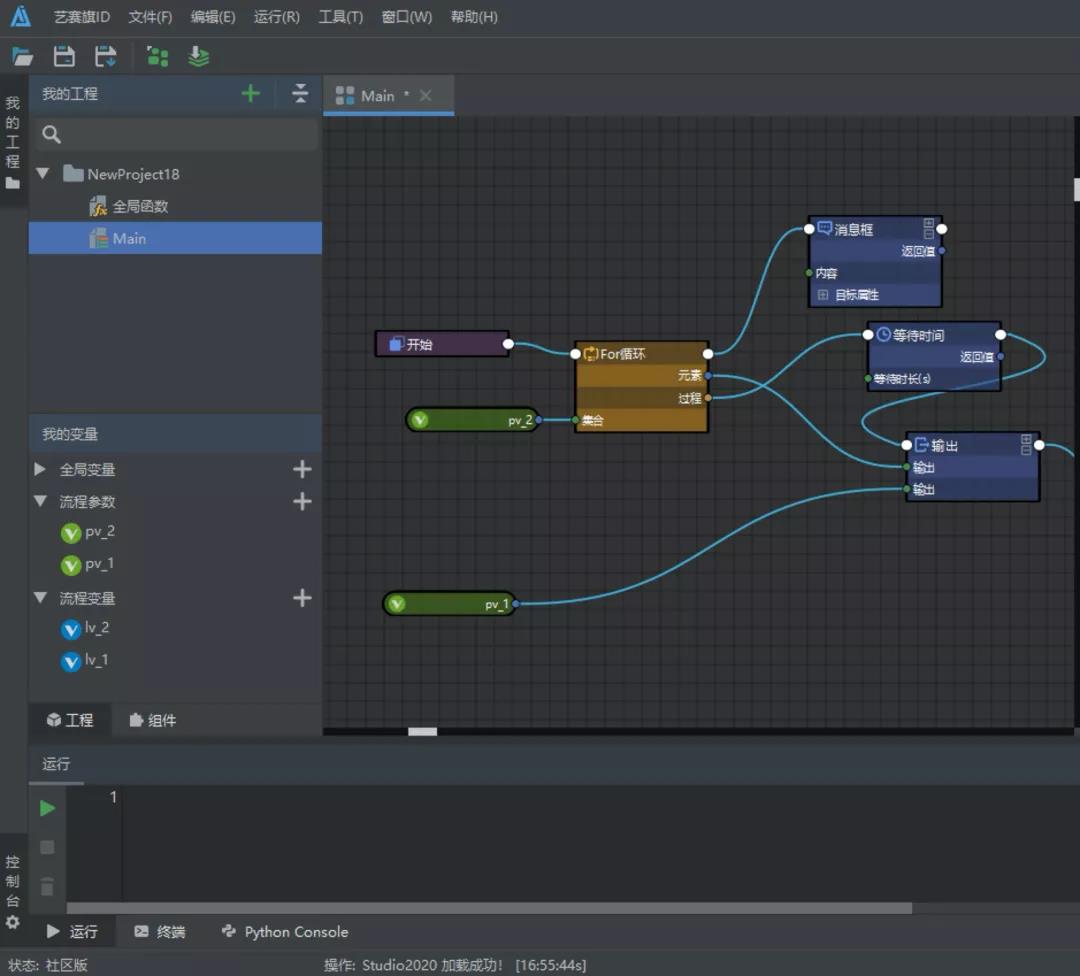
Task: Click the save file toolbar icon
Action: tap(64, 57)
